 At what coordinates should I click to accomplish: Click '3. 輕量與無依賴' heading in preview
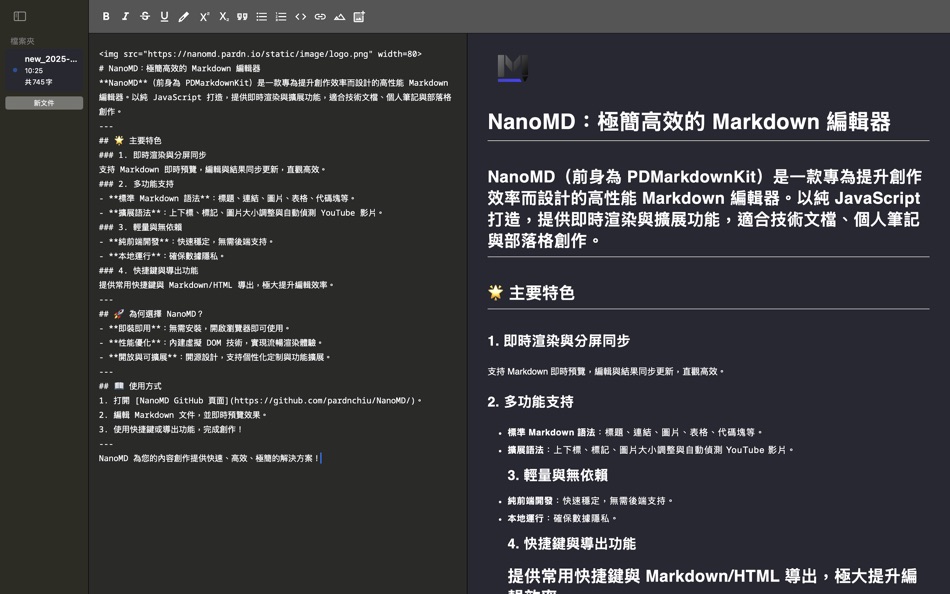point(557,475)
